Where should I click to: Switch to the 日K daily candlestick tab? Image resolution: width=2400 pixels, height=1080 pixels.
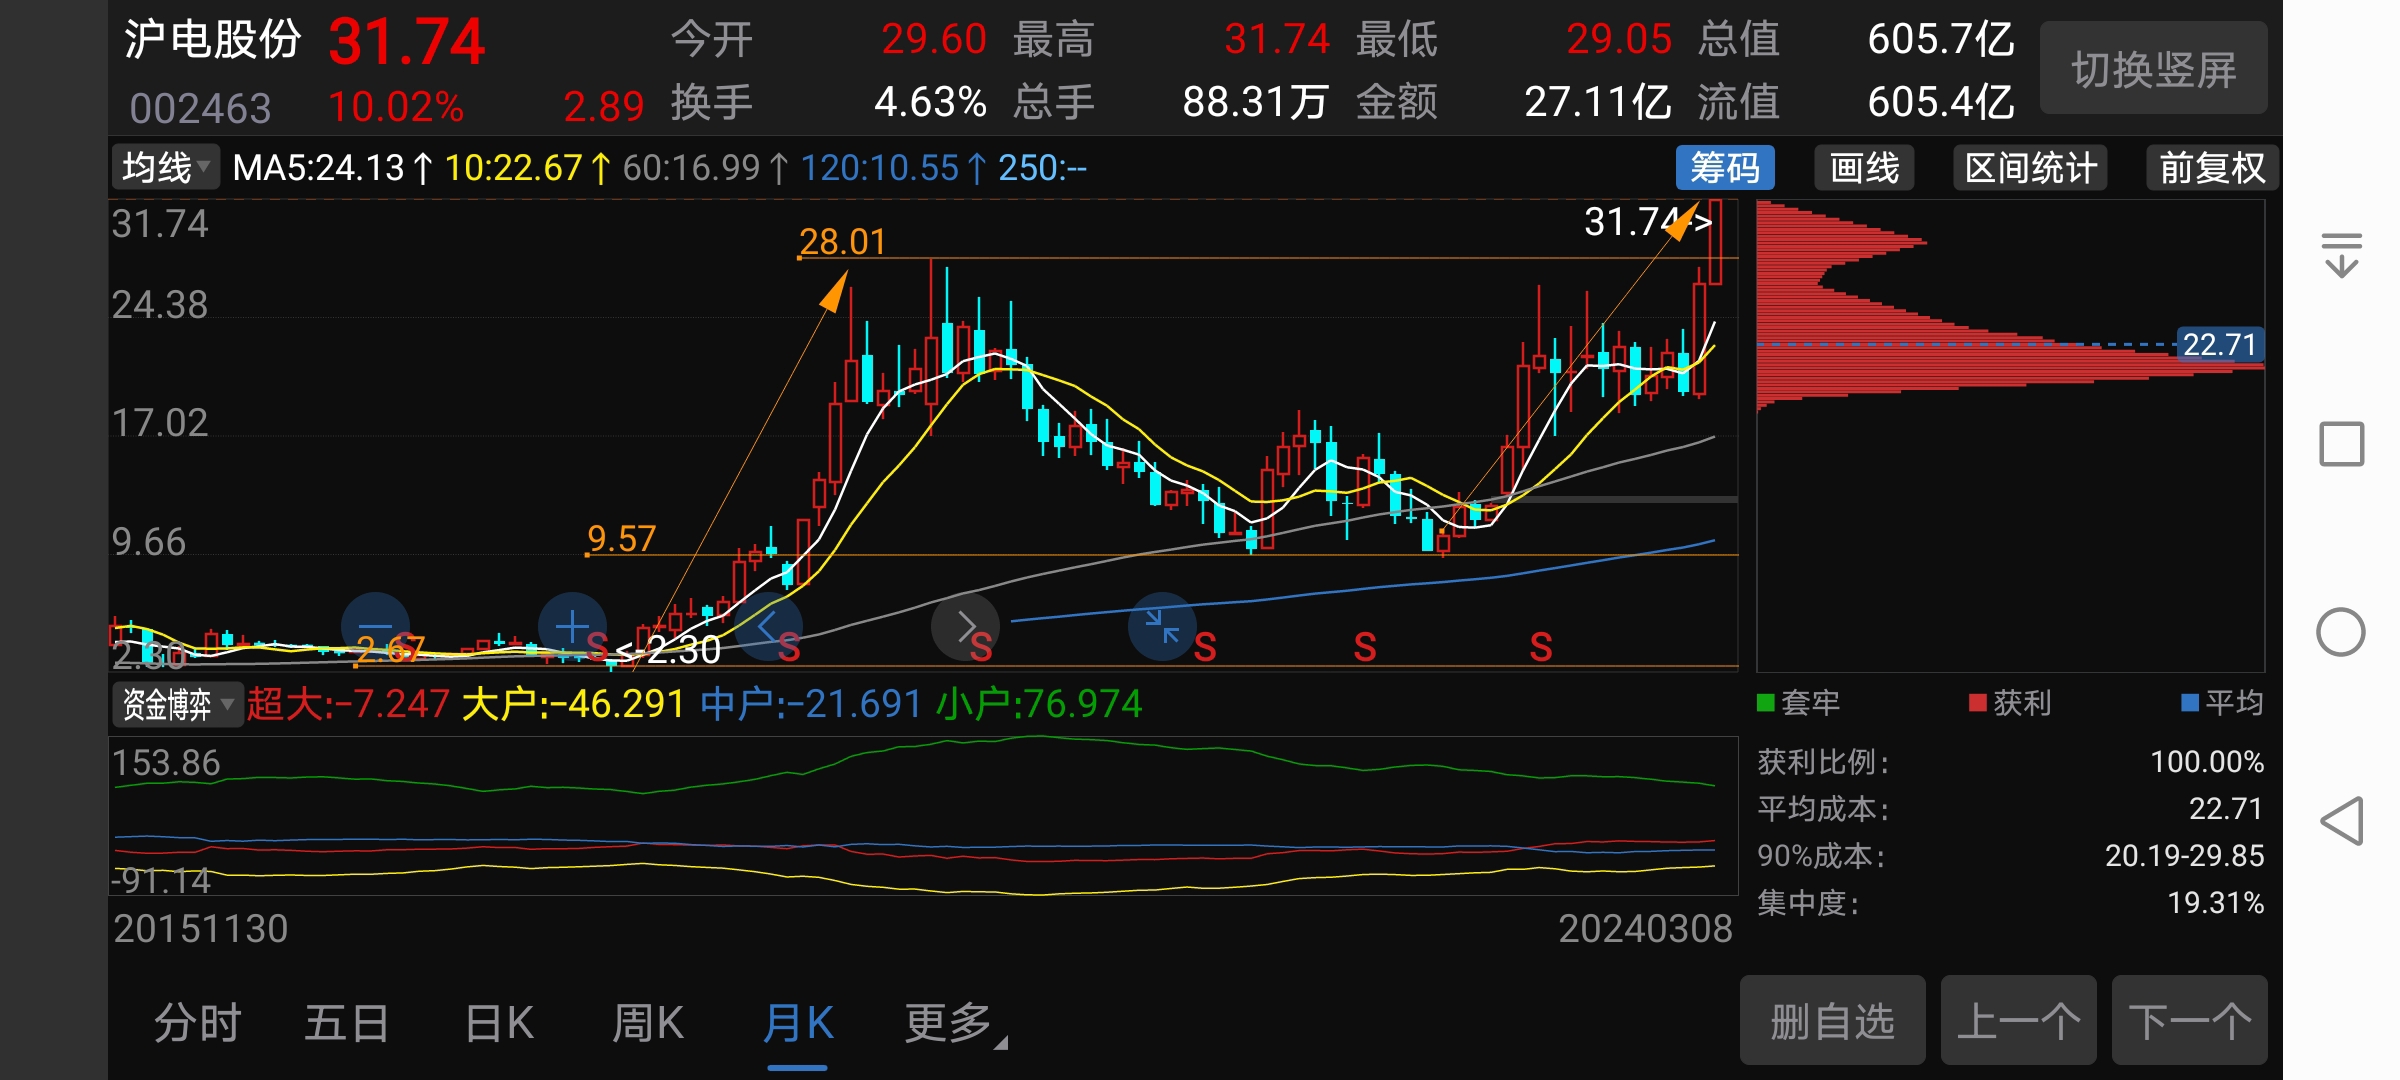click(499, 1023)
